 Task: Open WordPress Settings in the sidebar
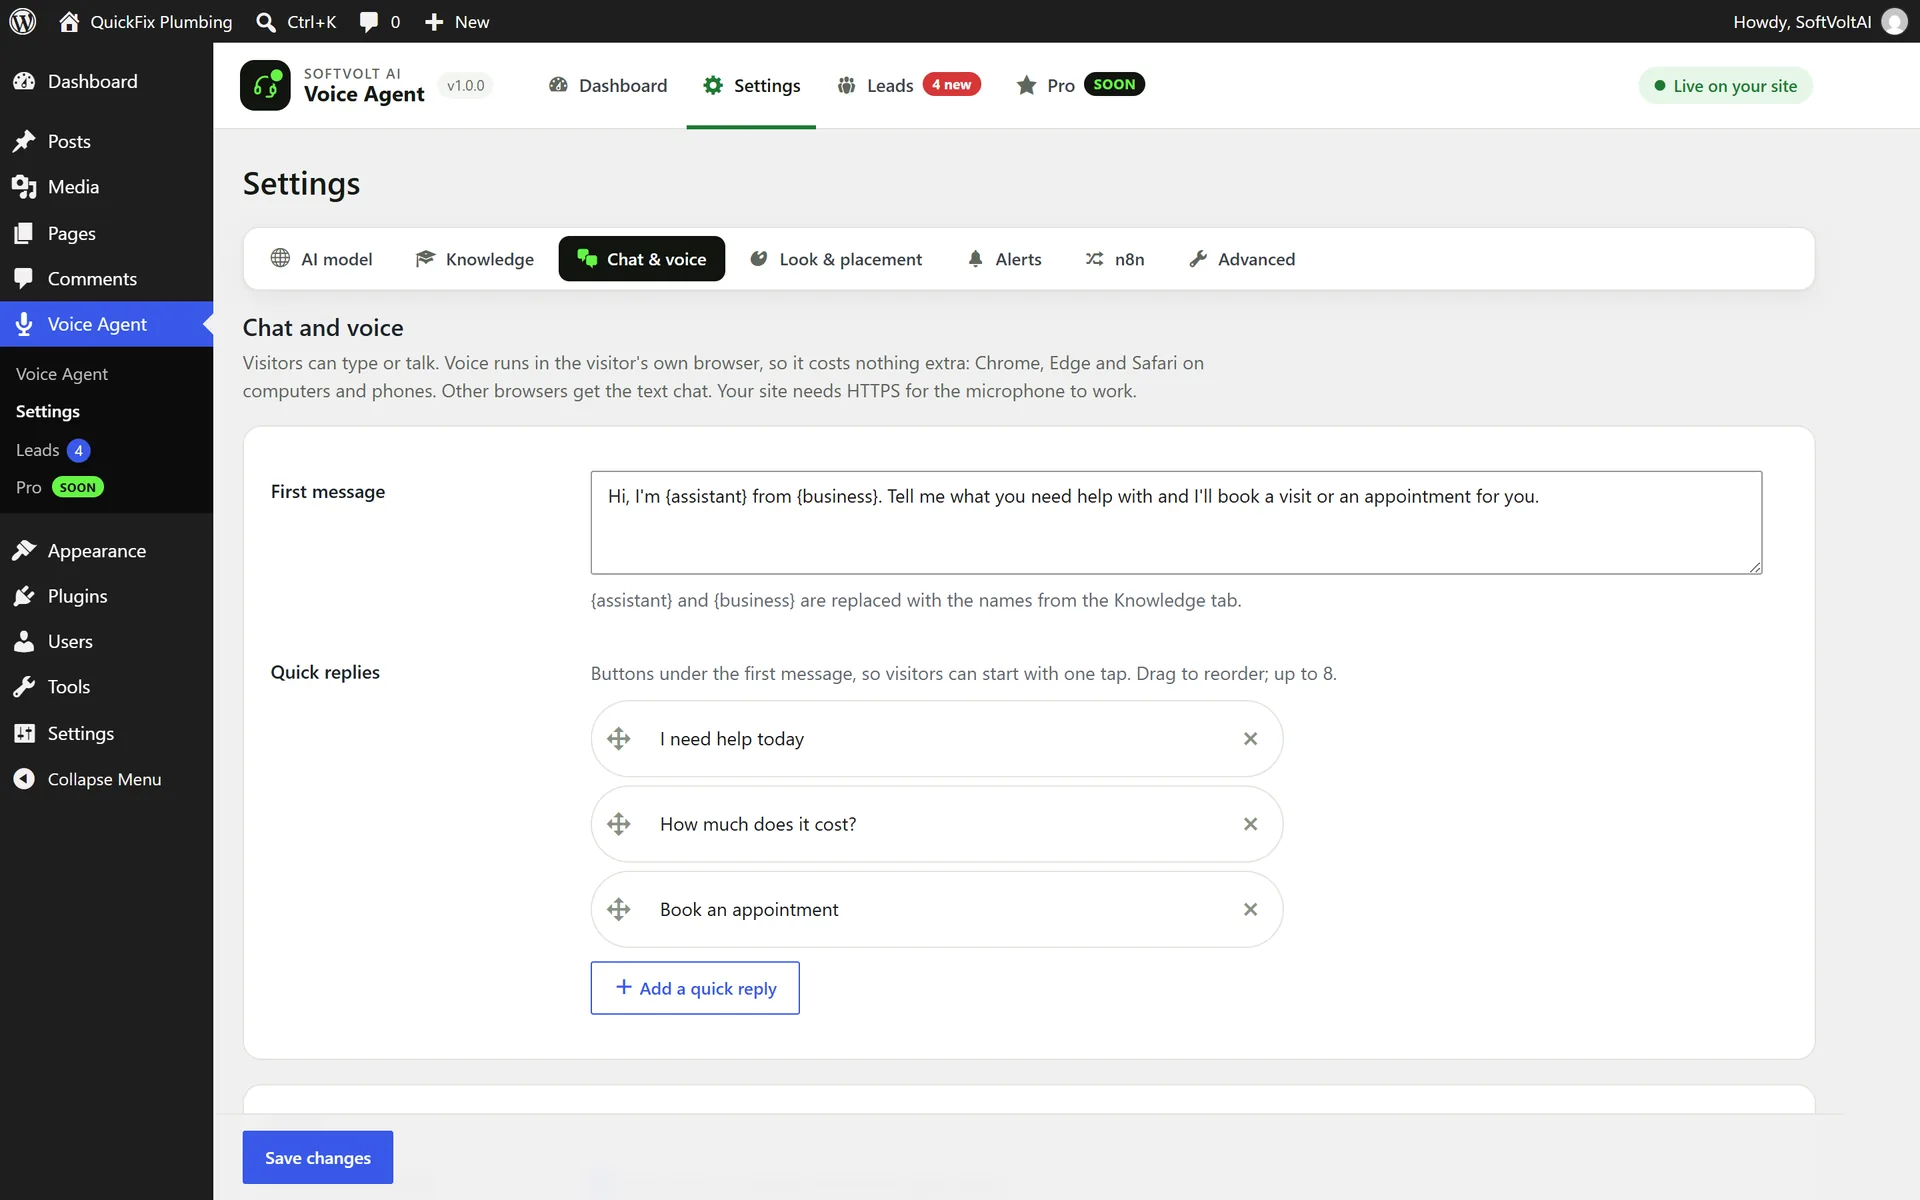[106, 733]
